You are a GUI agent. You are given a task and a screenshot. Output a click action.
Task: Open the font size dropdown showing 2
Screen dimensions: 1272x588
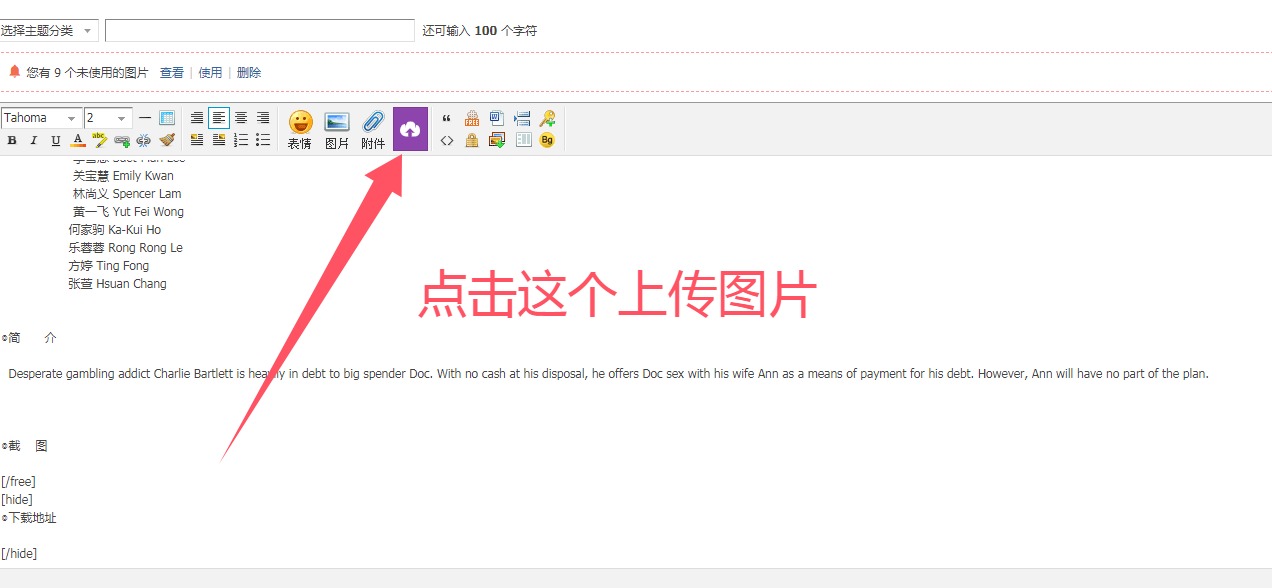(108, 118)
